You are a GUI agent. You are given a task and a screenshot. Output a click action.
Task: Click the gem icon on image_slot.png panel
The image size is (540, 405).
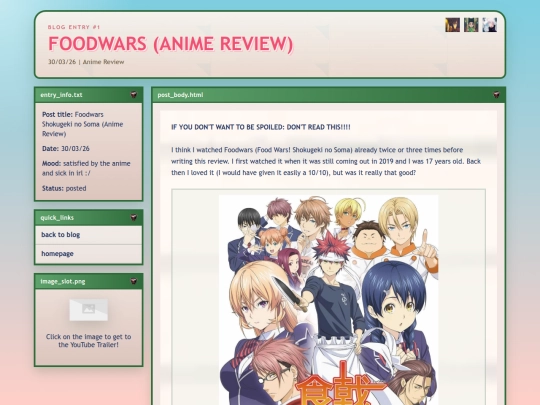coord(134,281)
